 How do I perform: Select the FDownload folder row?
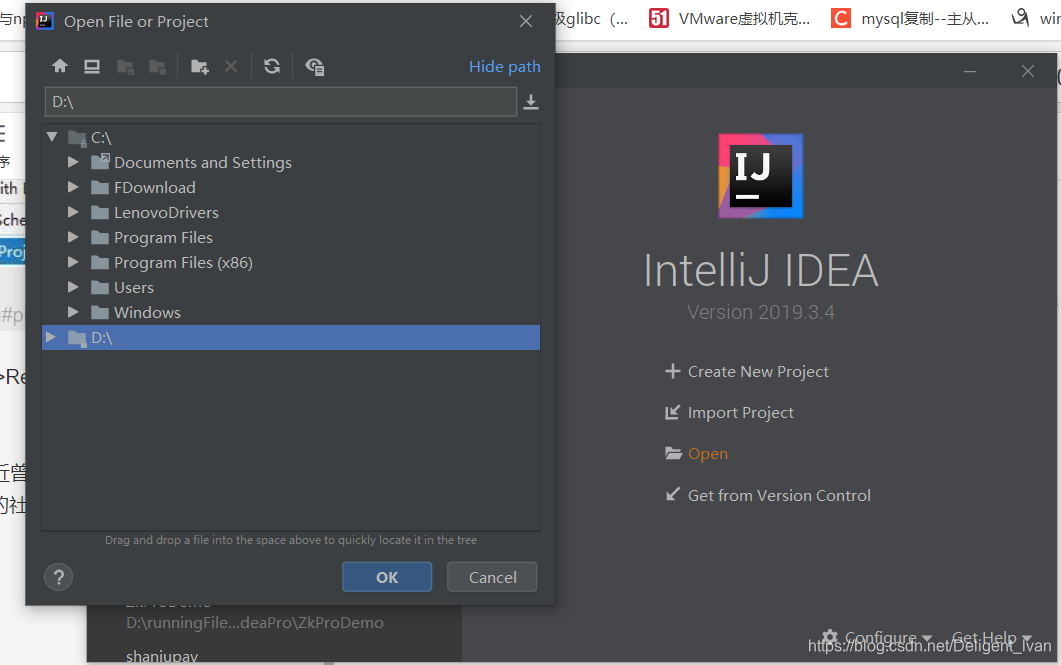(291, 187)
